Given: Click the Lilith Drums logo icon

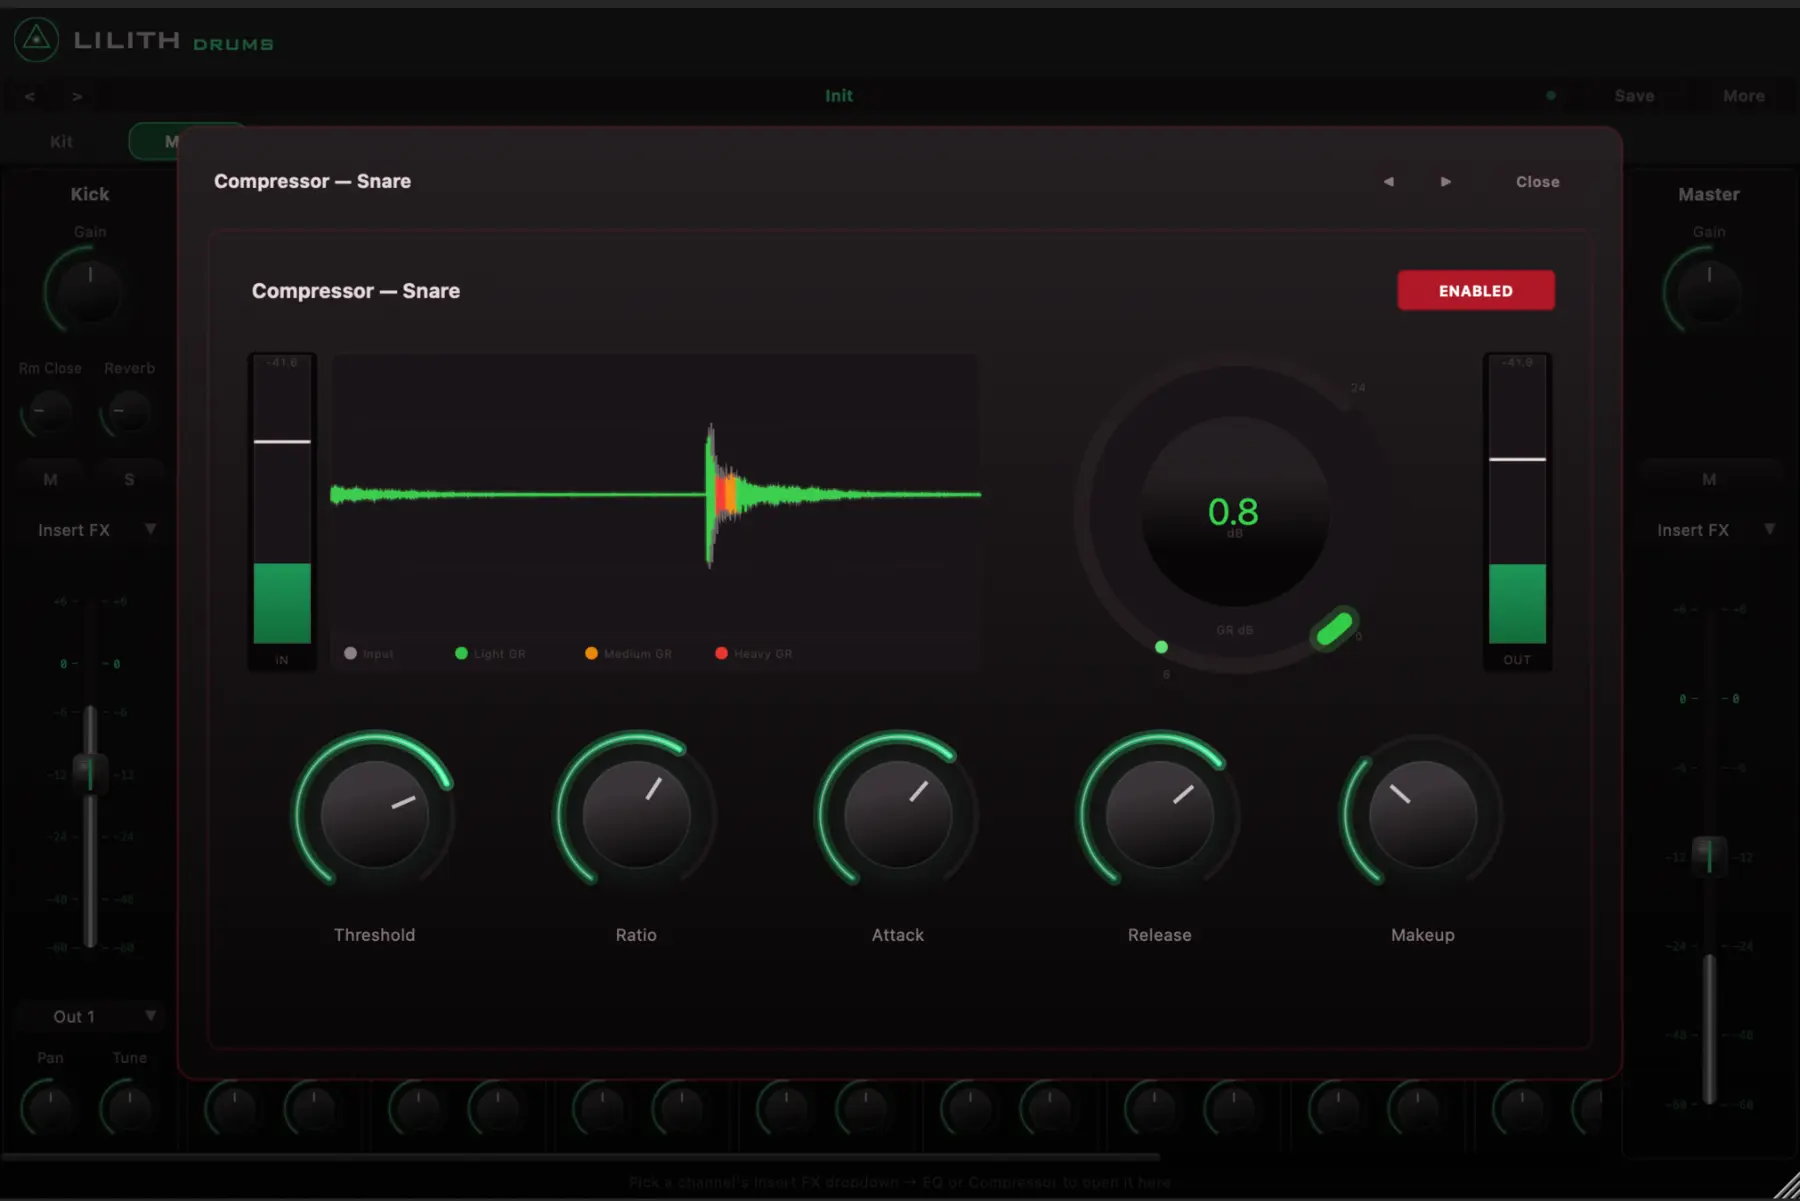Looking at the screenshot, I should click(36, 40).
